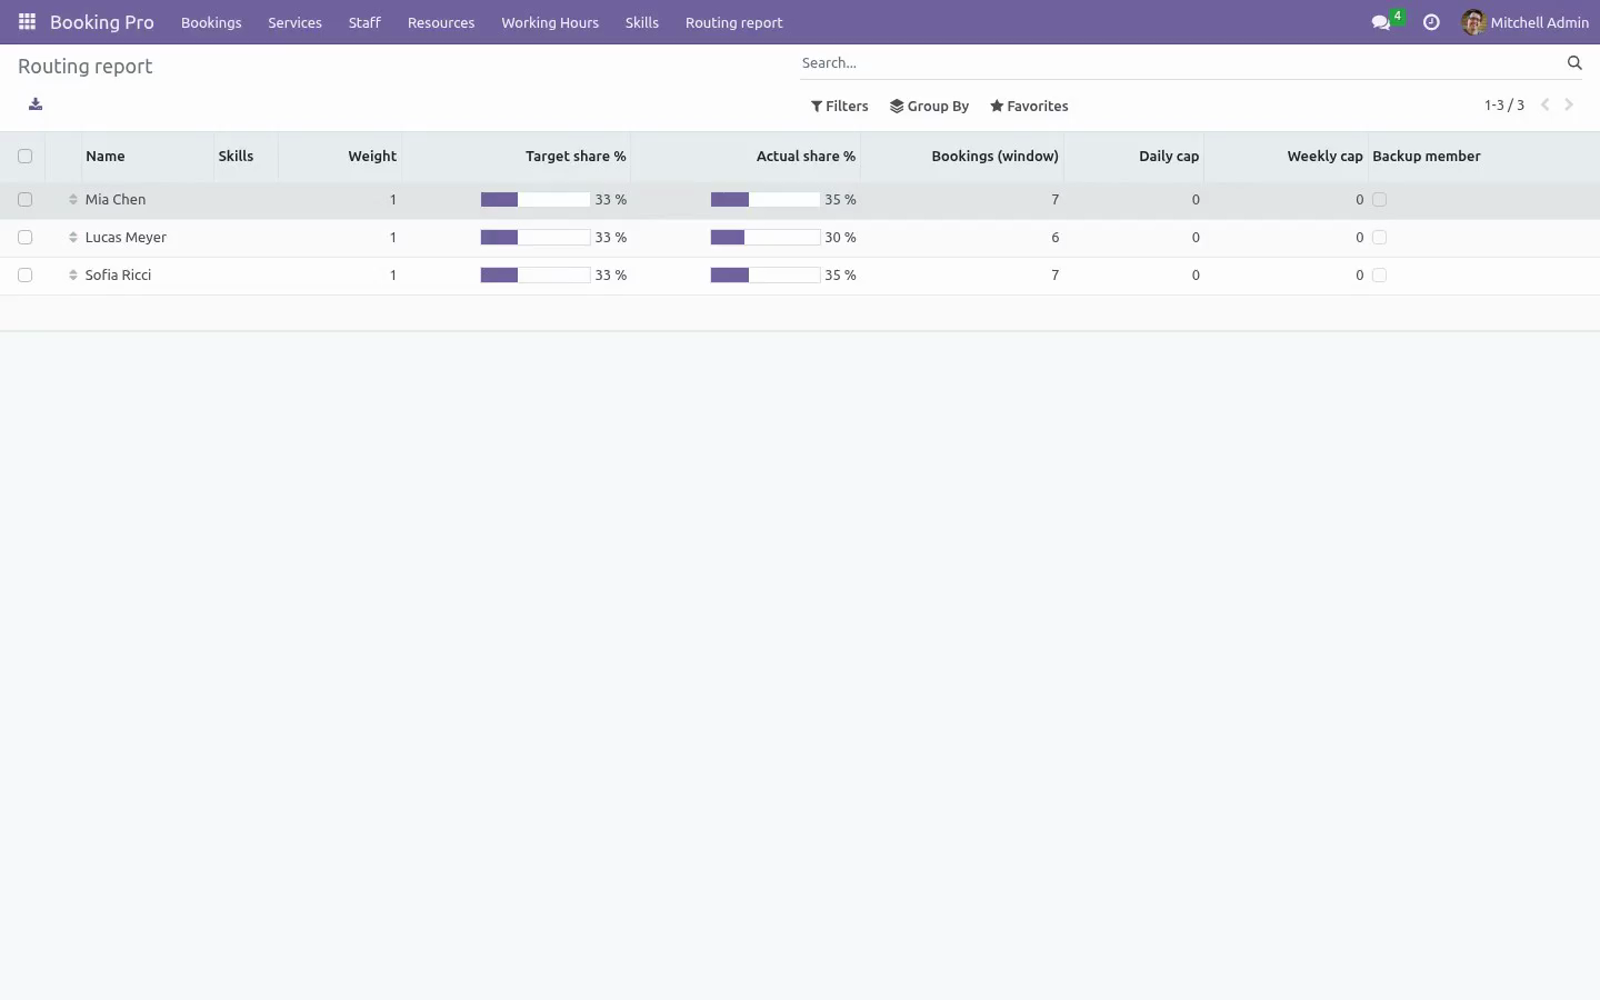
Task: Open the Routing report menu
Action: click(x=734, y=22)
